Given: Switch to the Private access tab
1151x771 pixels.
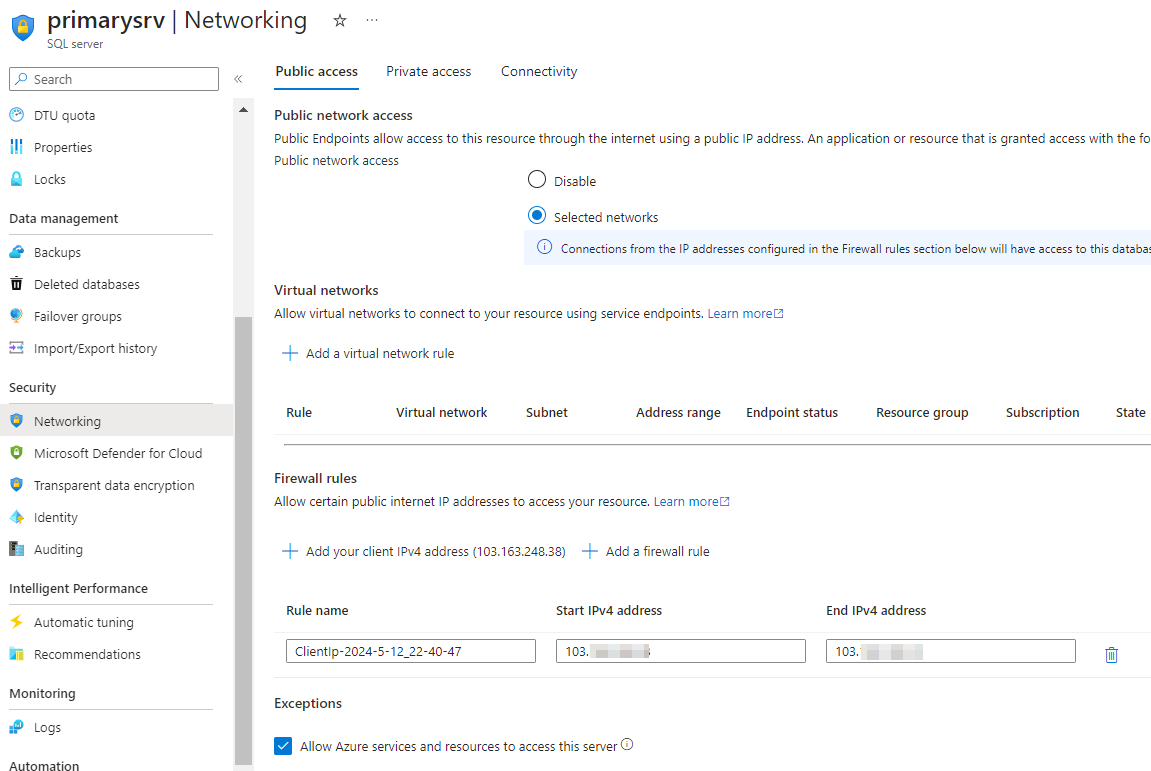Looking at the screenshot, I should pyautogui.click(x=429, y=71).
